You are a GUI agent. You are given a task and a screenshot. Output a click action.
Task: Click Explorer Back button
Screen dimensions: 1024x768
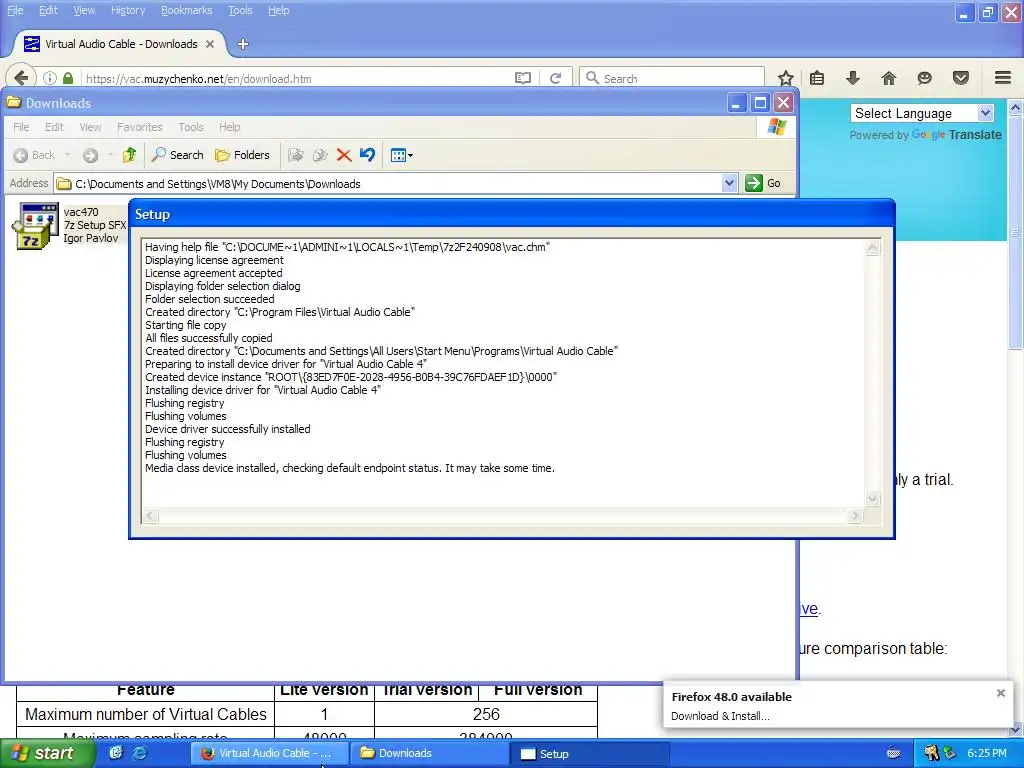(x=35, y=155)
